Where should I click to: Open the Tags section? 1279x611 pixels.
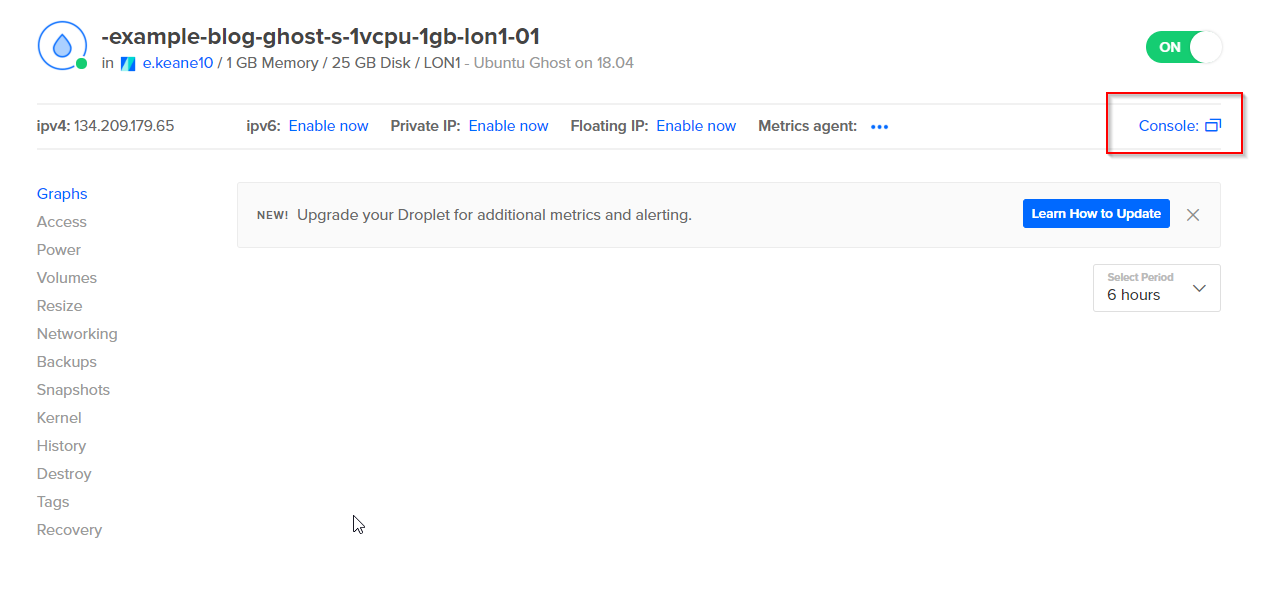point(53,502)
